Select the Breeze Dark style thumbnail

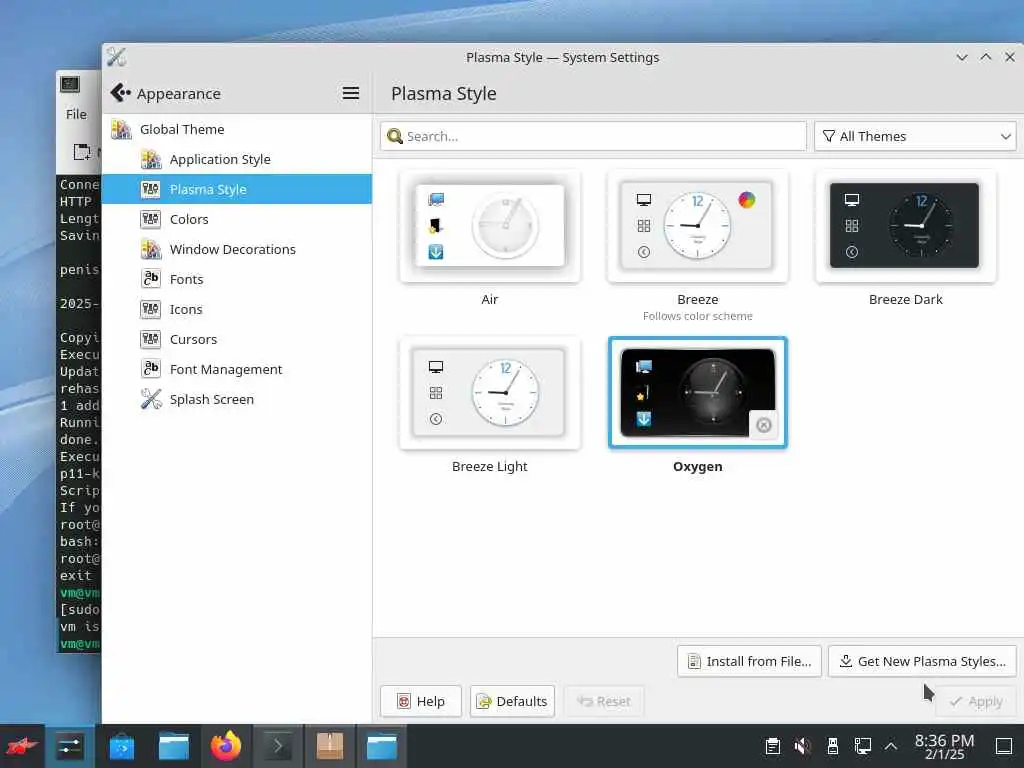tap(905, 226)
